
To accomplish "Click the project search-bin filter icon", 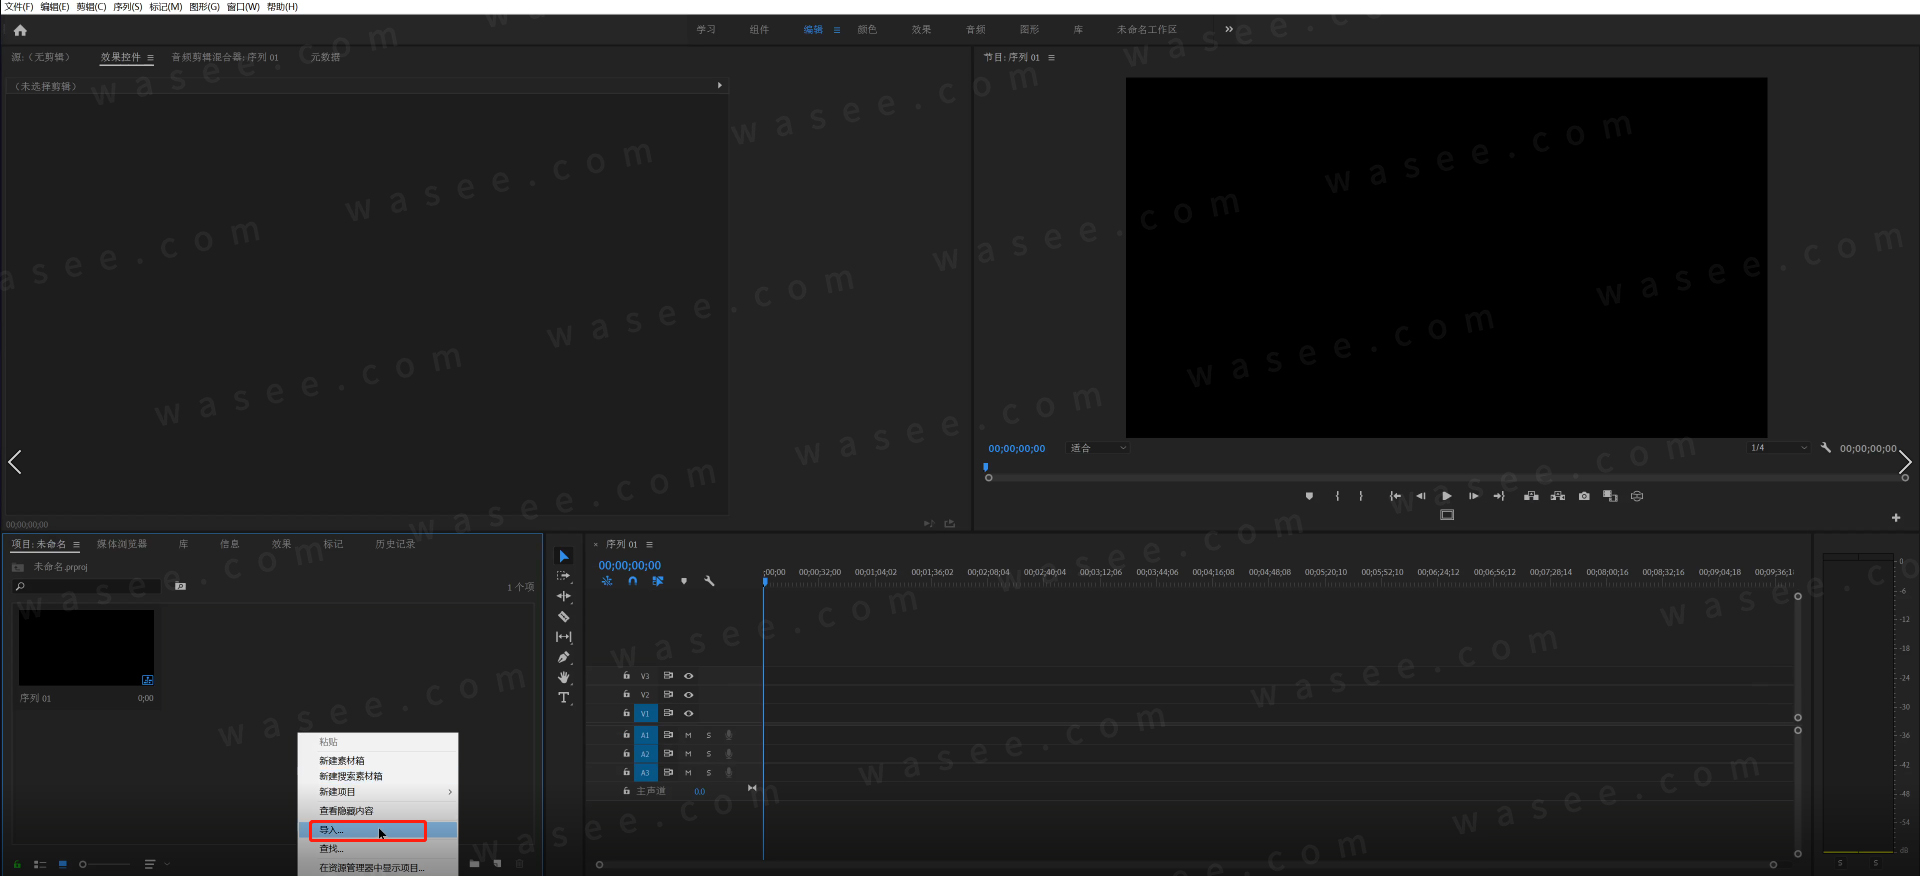I will (180, 586).
